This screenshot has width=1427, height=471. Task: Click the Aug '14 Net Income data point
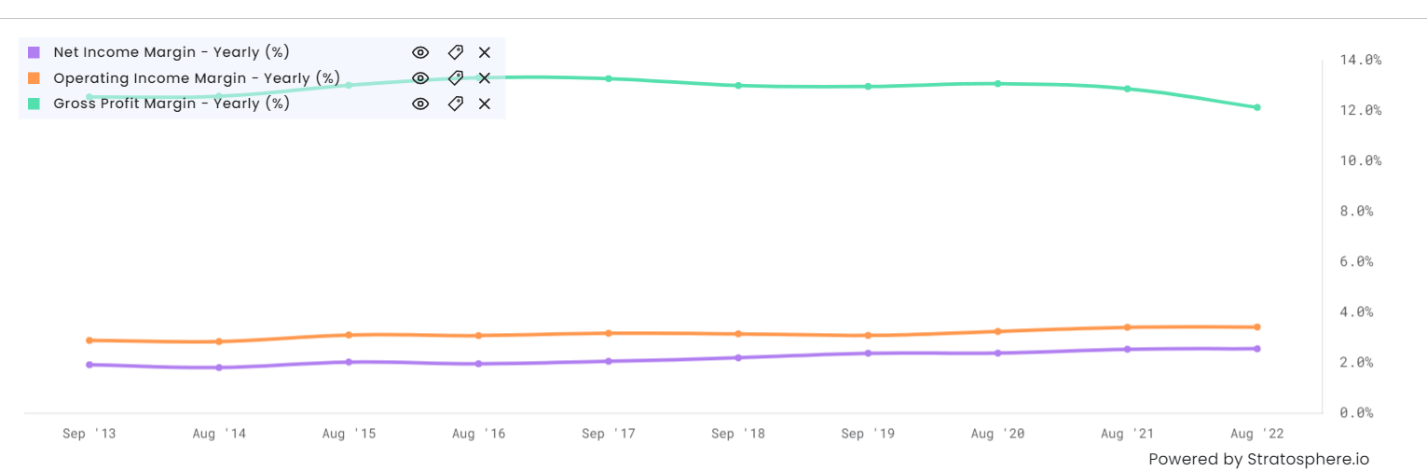click(219, 367)
